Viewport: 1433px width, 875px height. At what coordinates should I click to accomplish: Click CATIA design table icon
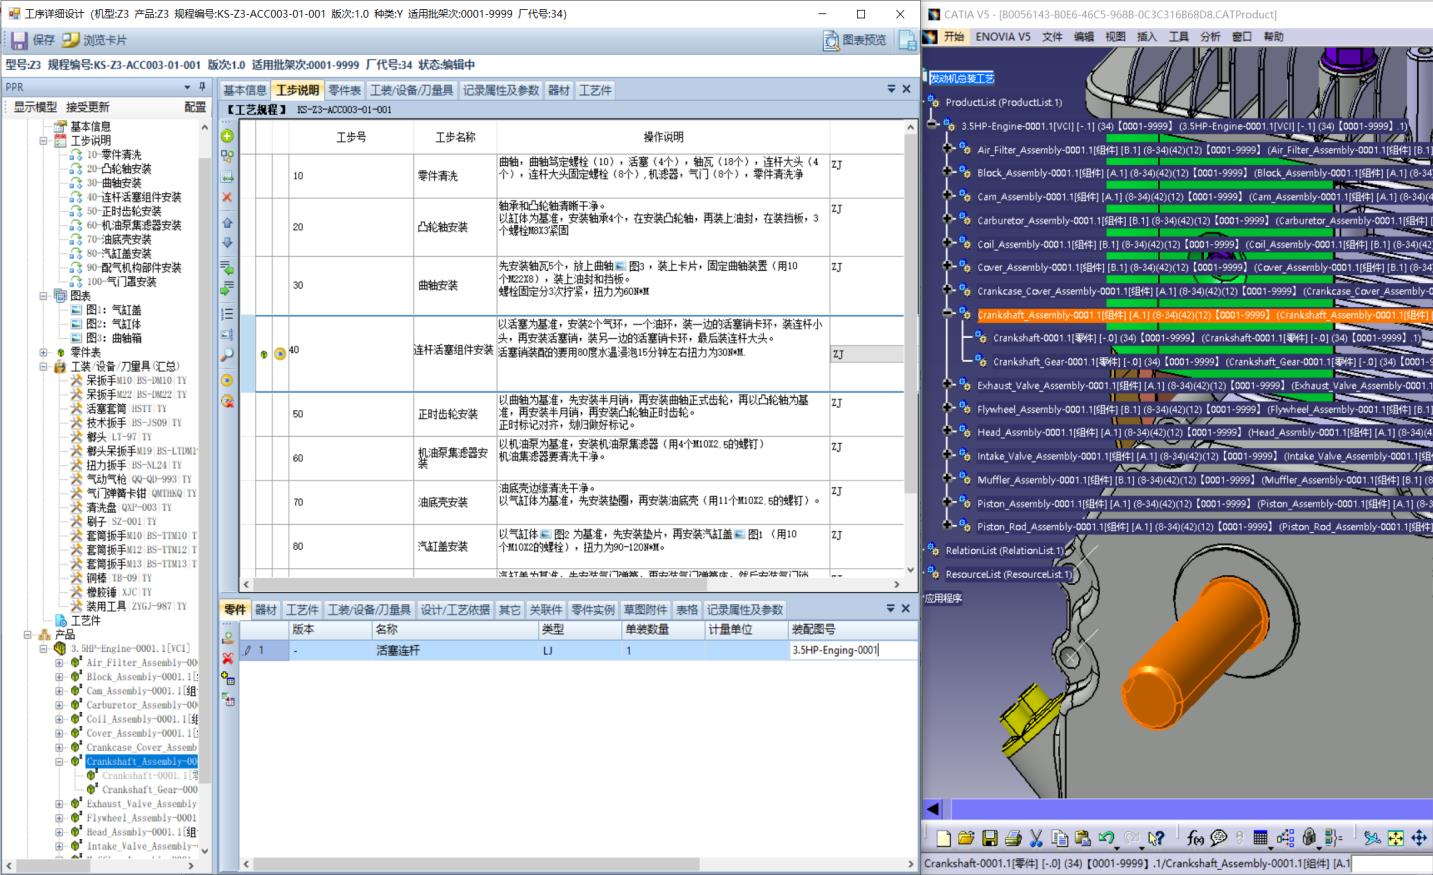[1261, 838]
